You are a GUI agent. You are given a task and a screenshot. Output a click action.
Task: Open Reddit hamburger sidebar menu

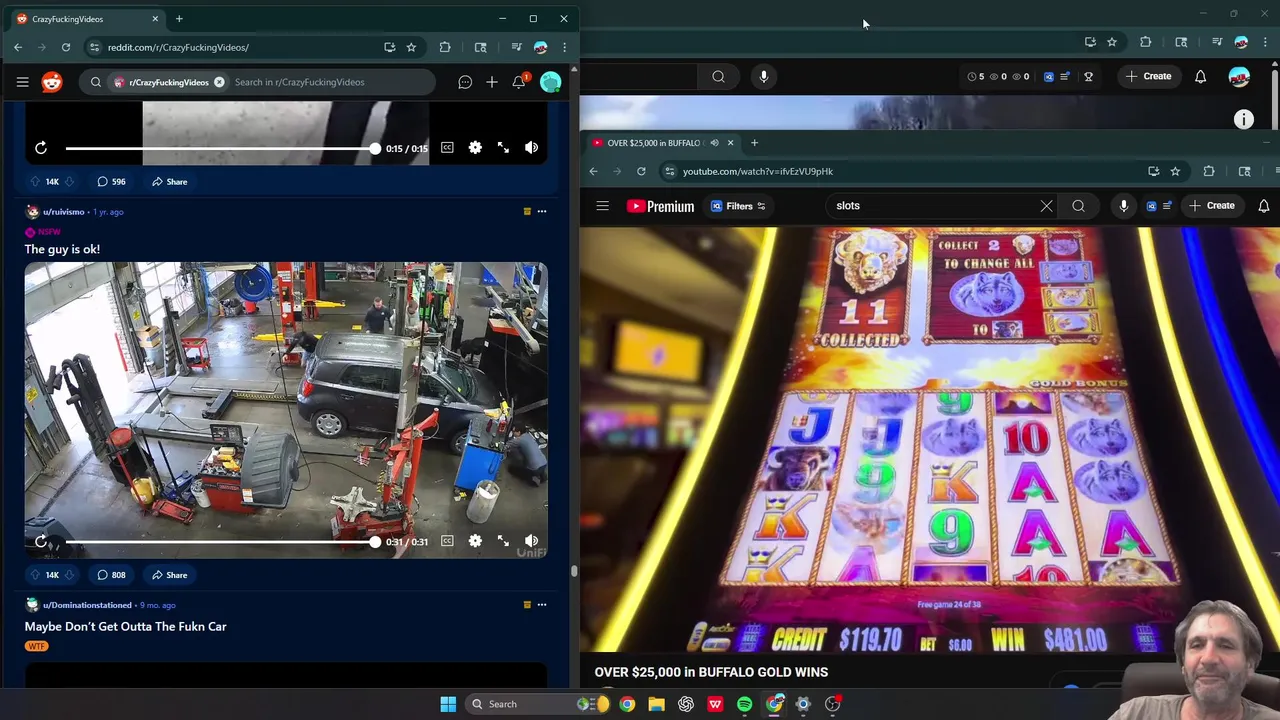tap(22, 82)
